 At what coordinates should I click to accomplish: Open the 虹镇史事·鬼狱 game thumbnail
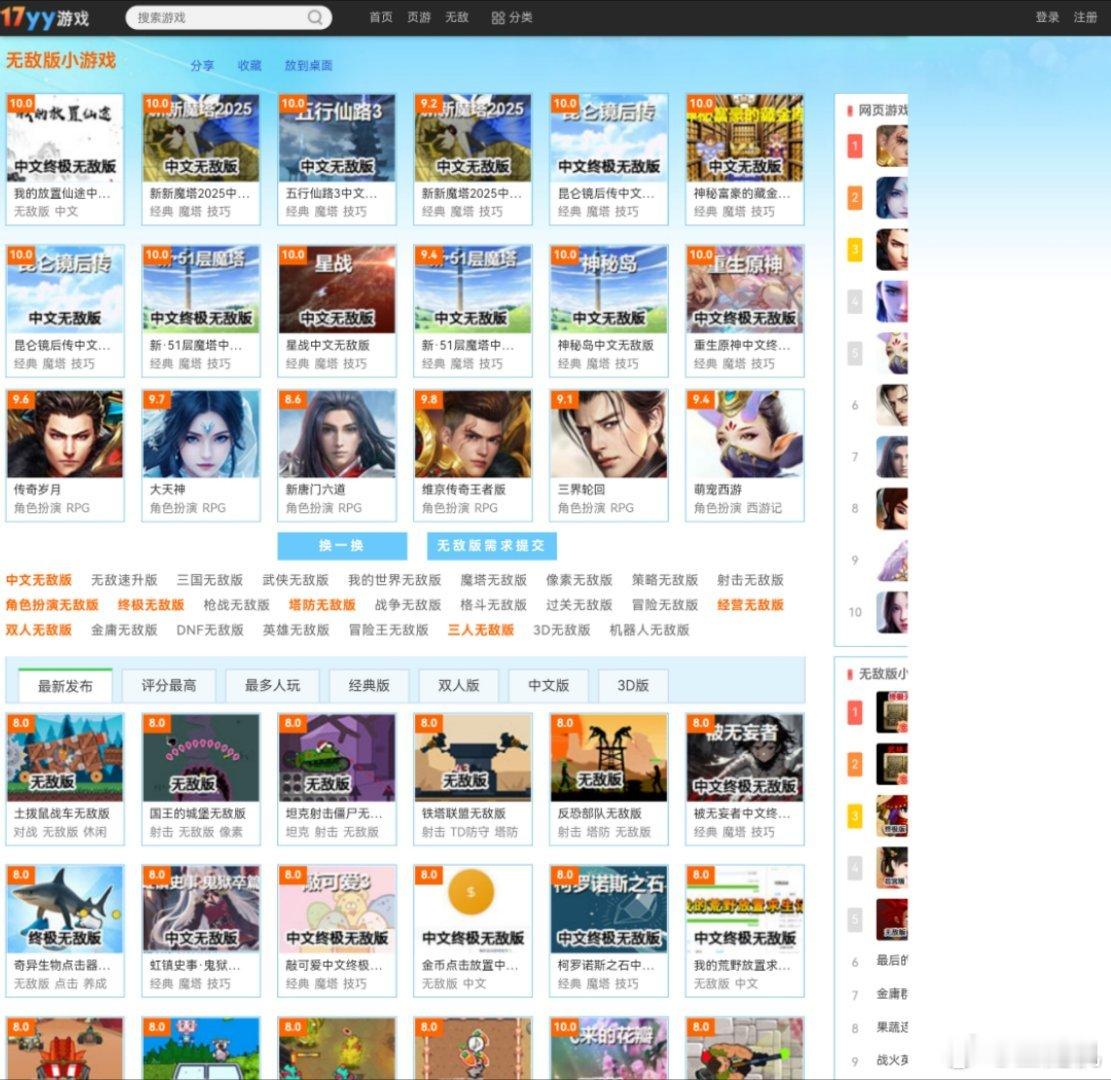pyautogui.click(x=201, y=909)
